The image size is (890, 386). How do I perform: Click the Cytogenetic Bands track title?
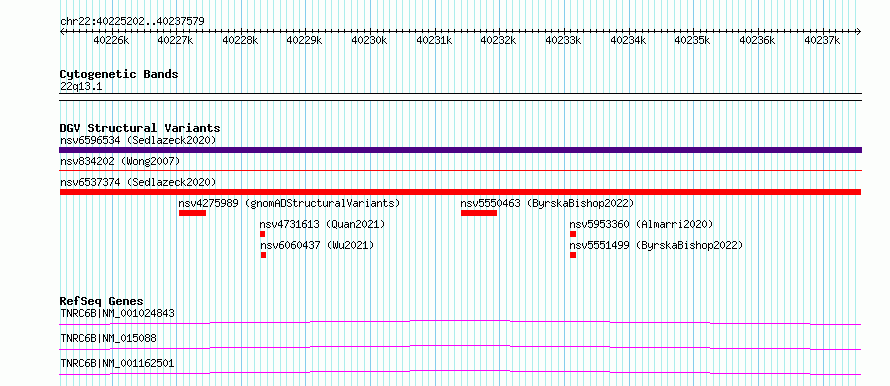[x=119, y=74]
